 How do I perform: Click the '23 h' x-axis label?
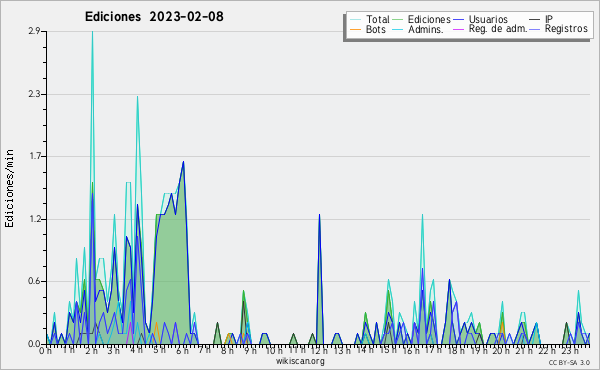570,351
